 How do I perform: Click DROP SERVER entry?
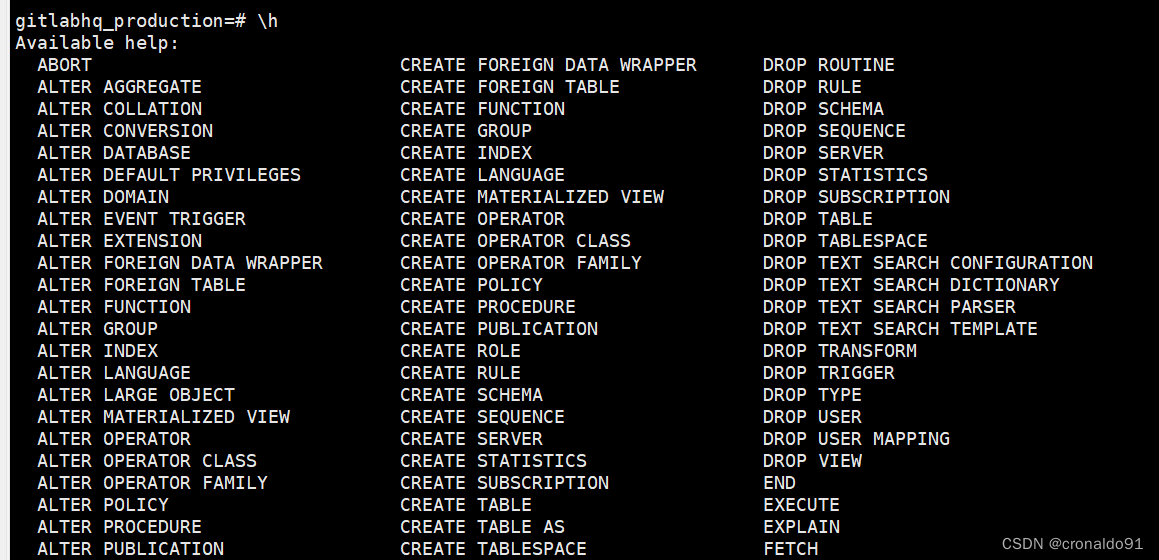tap(823, 153)
